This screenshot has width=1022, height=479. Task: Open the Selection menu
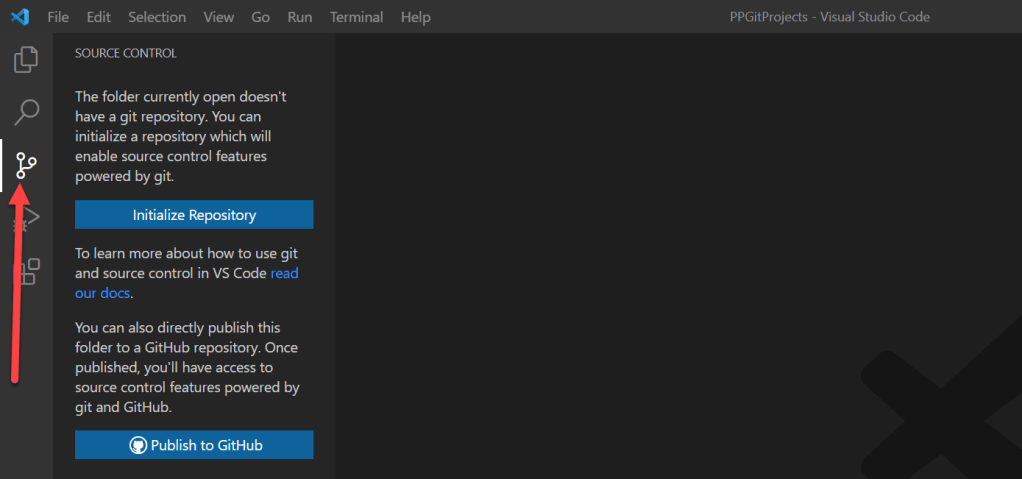(x=157, y=17)
